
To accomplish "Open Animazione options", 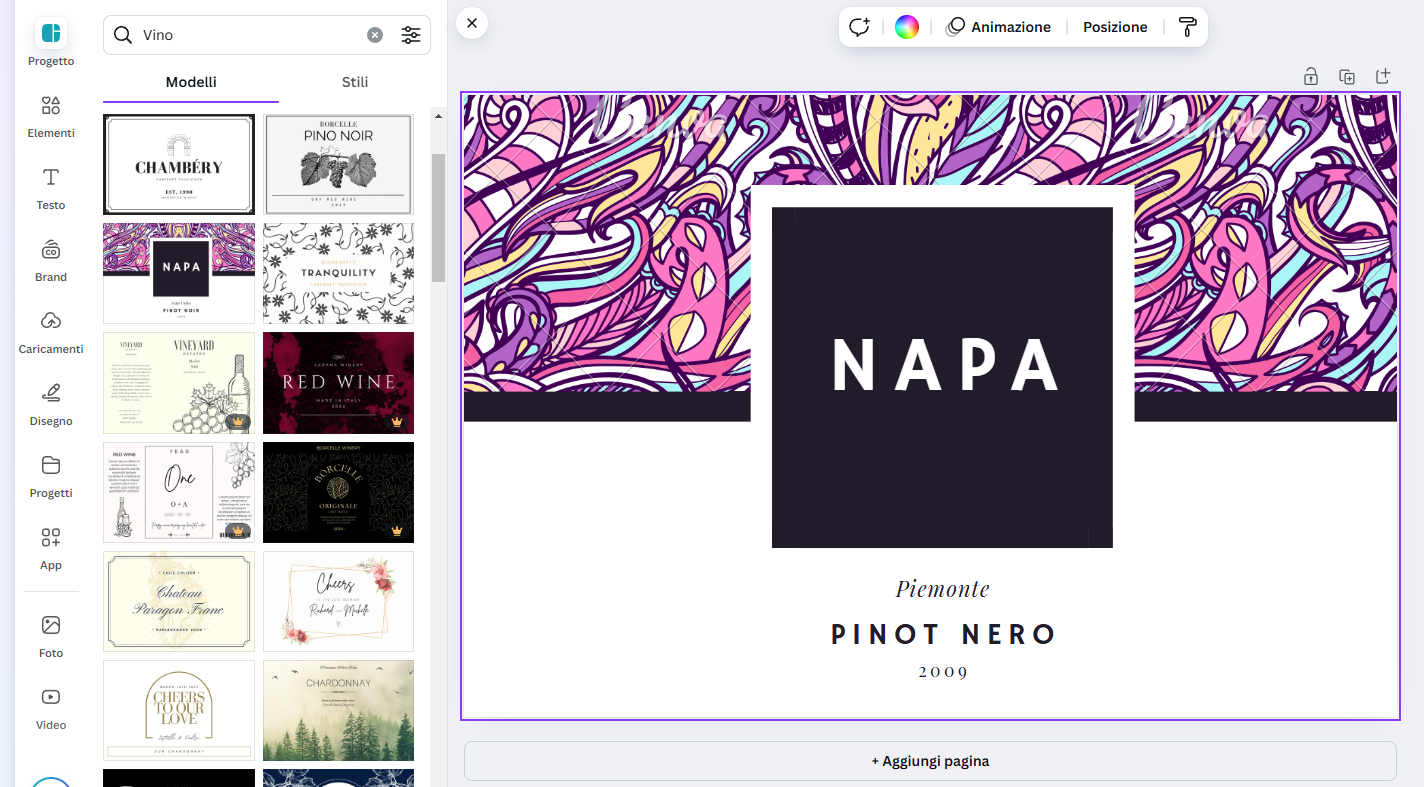I will click(999, 27).
